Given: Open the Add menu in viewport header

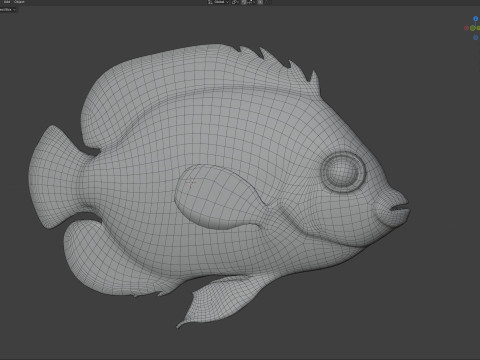Looking at the screenshot, I should 7,2.
